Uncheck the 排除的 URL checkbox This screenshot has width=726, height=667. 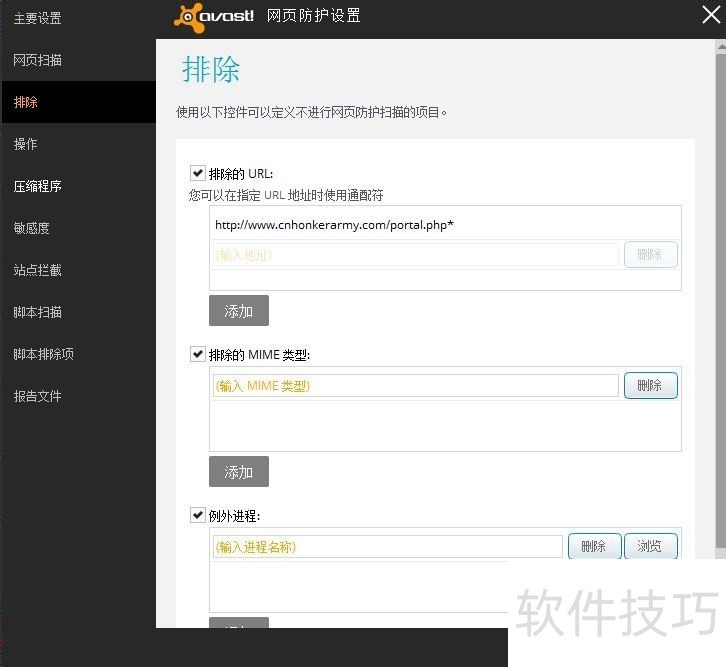click(x=198, y=173)
